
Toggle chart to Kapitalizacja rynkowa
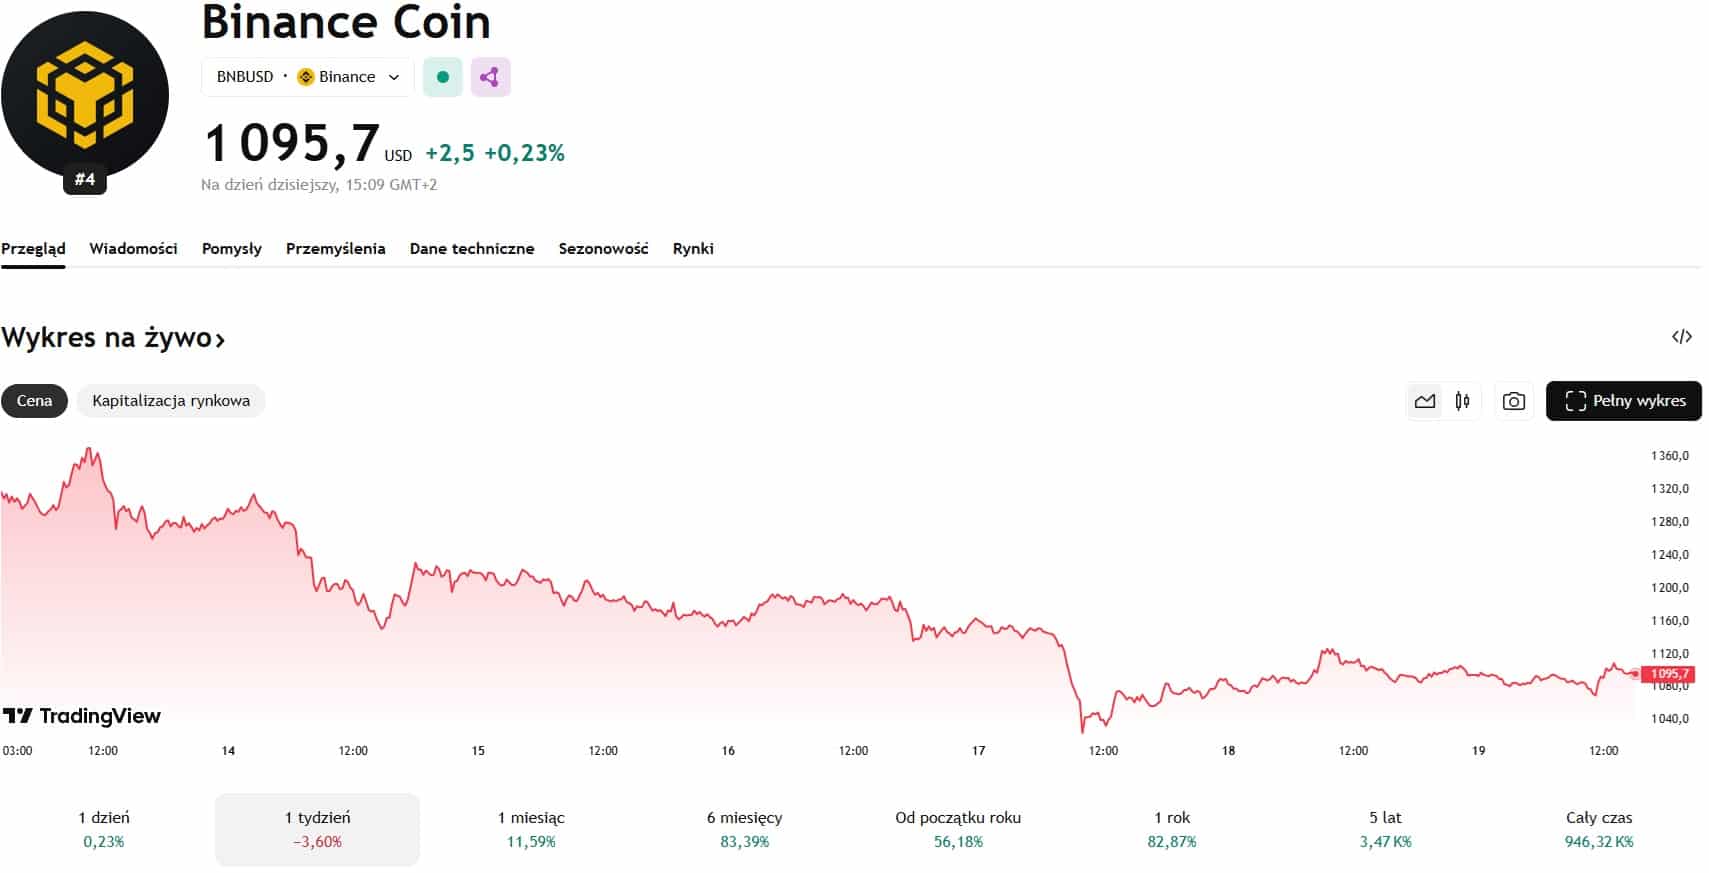171,401
